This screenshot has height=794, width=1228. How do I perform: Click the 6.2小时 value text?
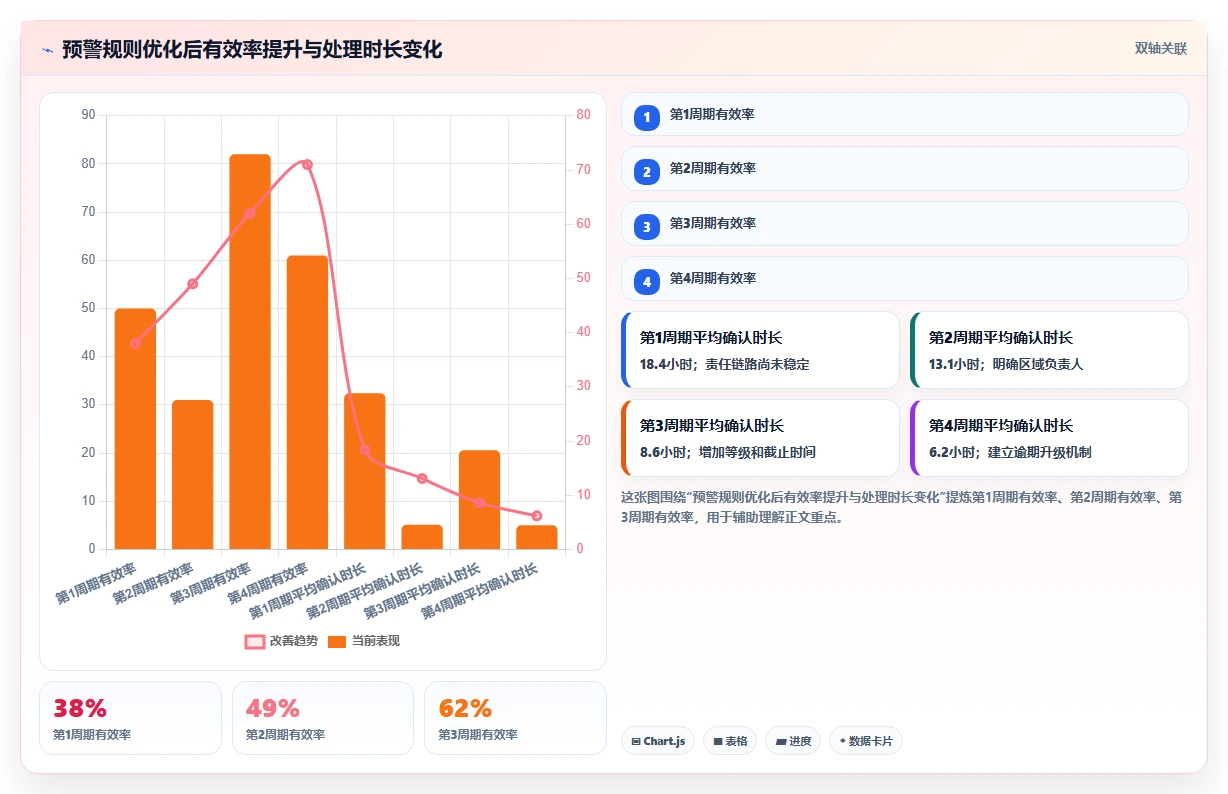click(x=950, y=452)
